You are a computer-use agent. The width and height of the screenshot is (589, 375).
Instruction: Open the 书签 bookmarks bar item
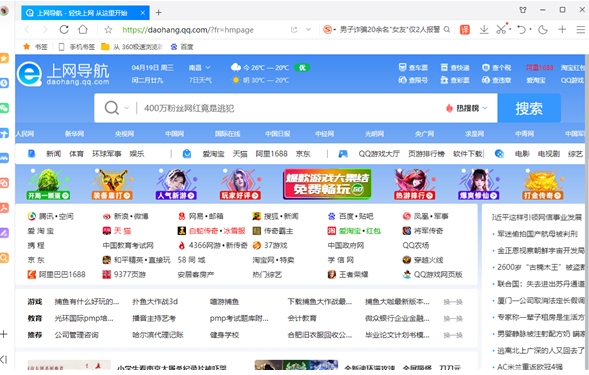(x=36, y=47)
